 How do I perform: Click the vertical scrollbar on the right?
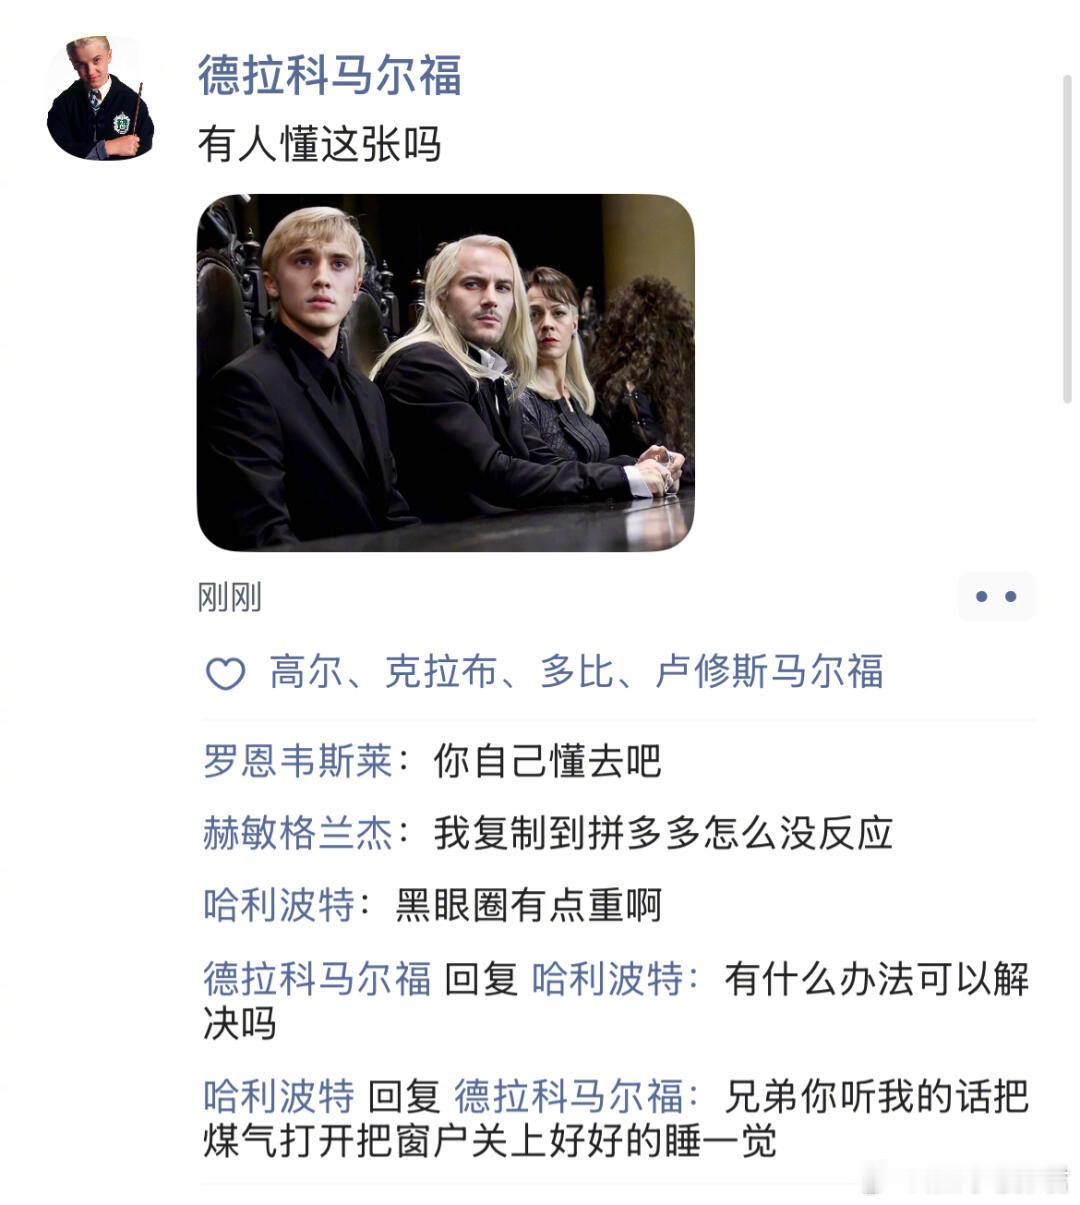[x=1067, y=240]
